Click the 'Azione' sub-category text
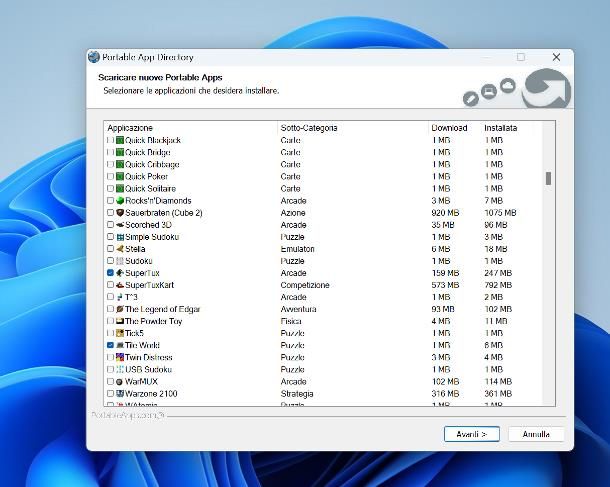This screenshot has height=487, width=610. click(x=293, y=213)
